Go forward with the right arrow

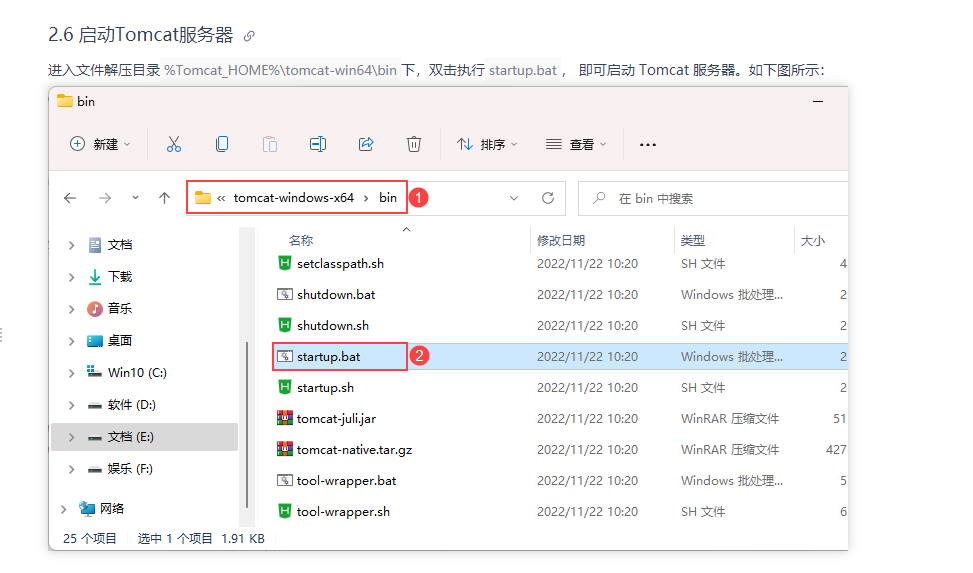[105, 198]
